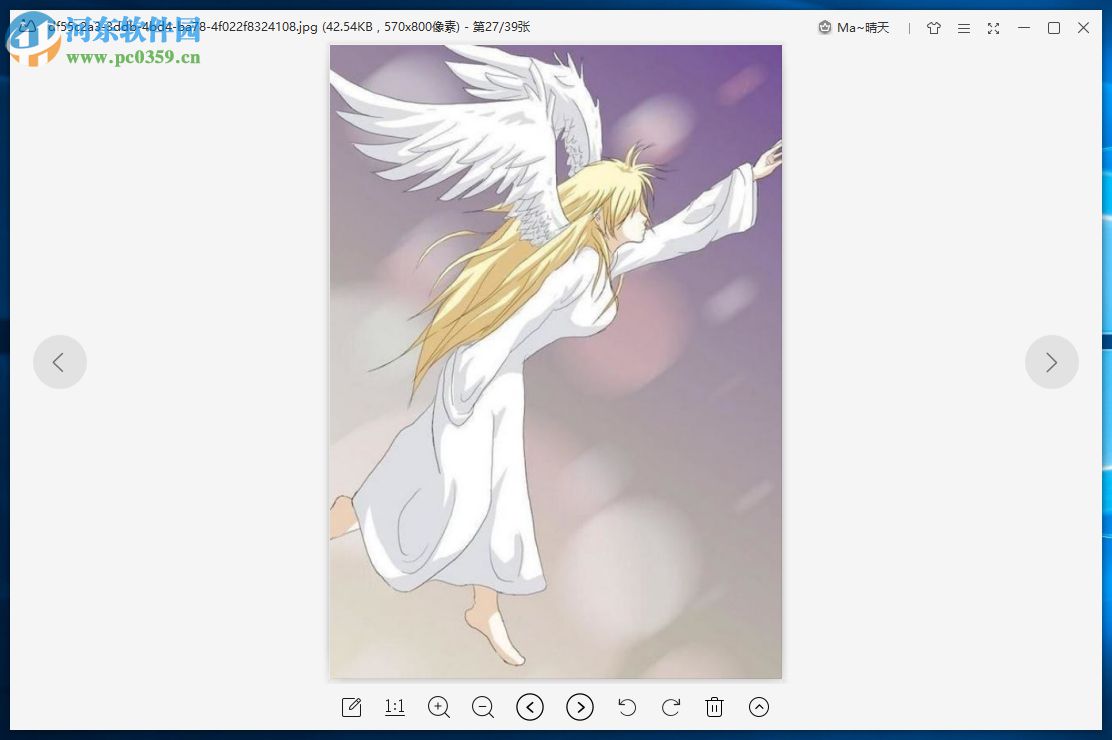Image resolution: width=1112 pixels, height=740 pixels.
Task: Open the hamburger main menu
Action: pos(963,28)
